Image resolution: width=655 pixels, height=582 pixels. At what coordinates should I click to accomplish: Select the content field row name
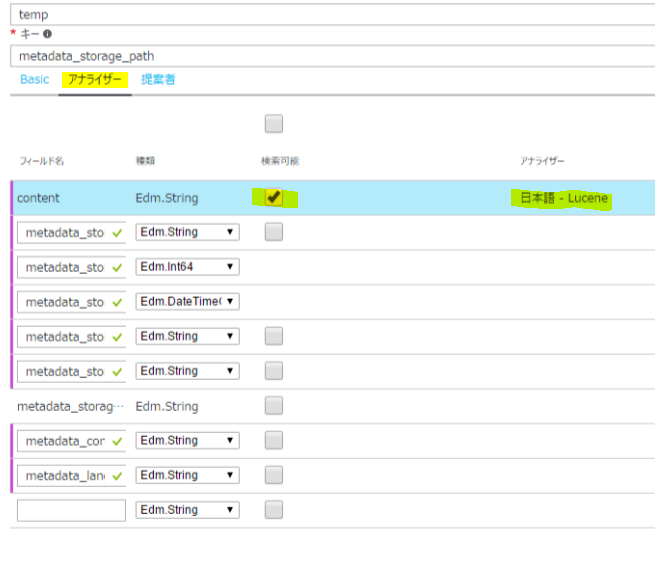(38, 198)
